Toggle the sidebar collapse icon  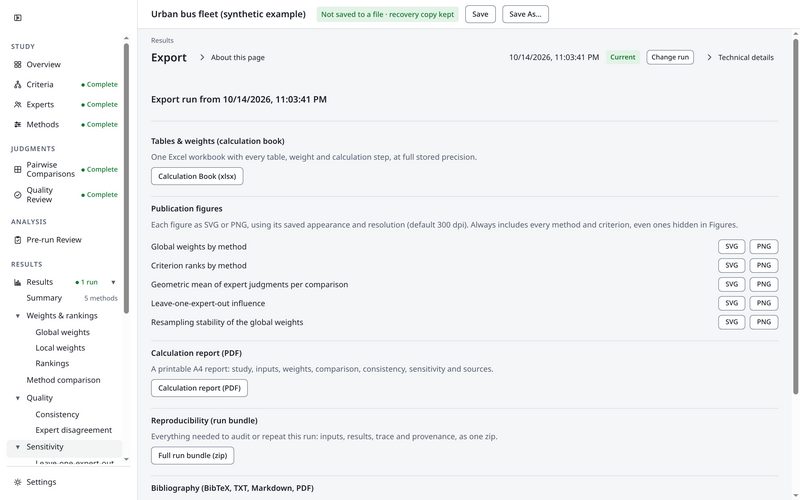pos(18,18)
